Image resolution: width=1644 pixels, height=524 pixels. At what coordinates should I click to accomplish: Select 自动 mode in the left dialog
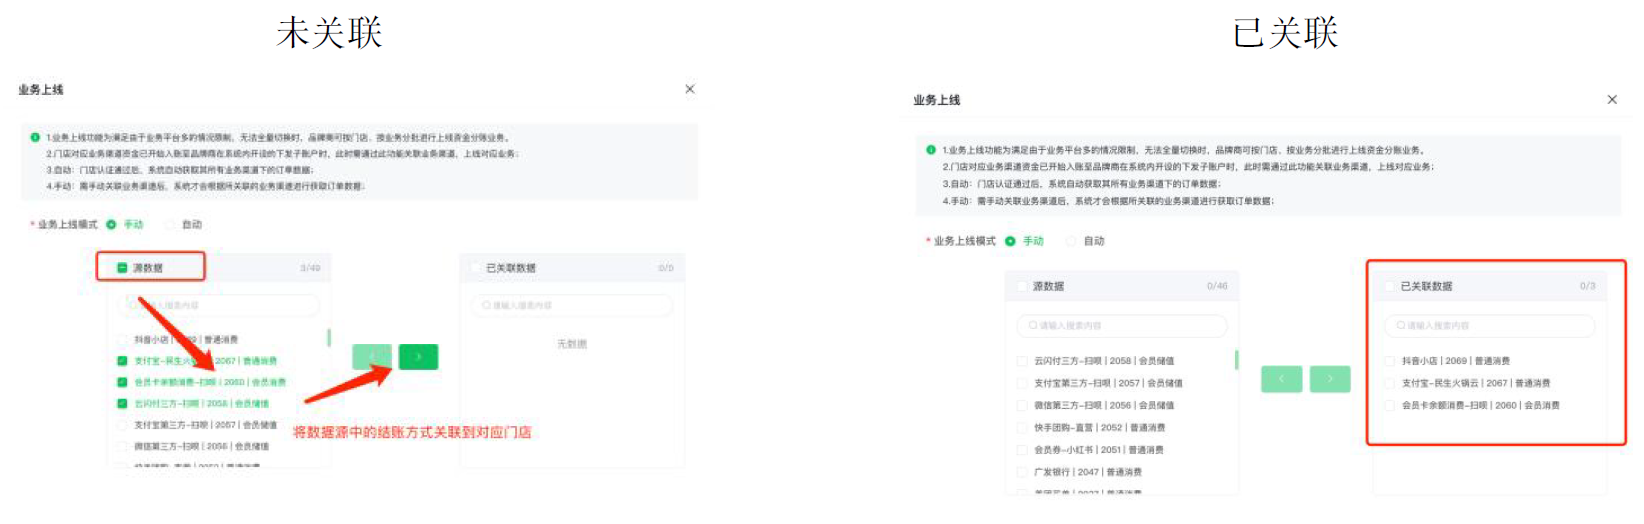pos(171,225)
